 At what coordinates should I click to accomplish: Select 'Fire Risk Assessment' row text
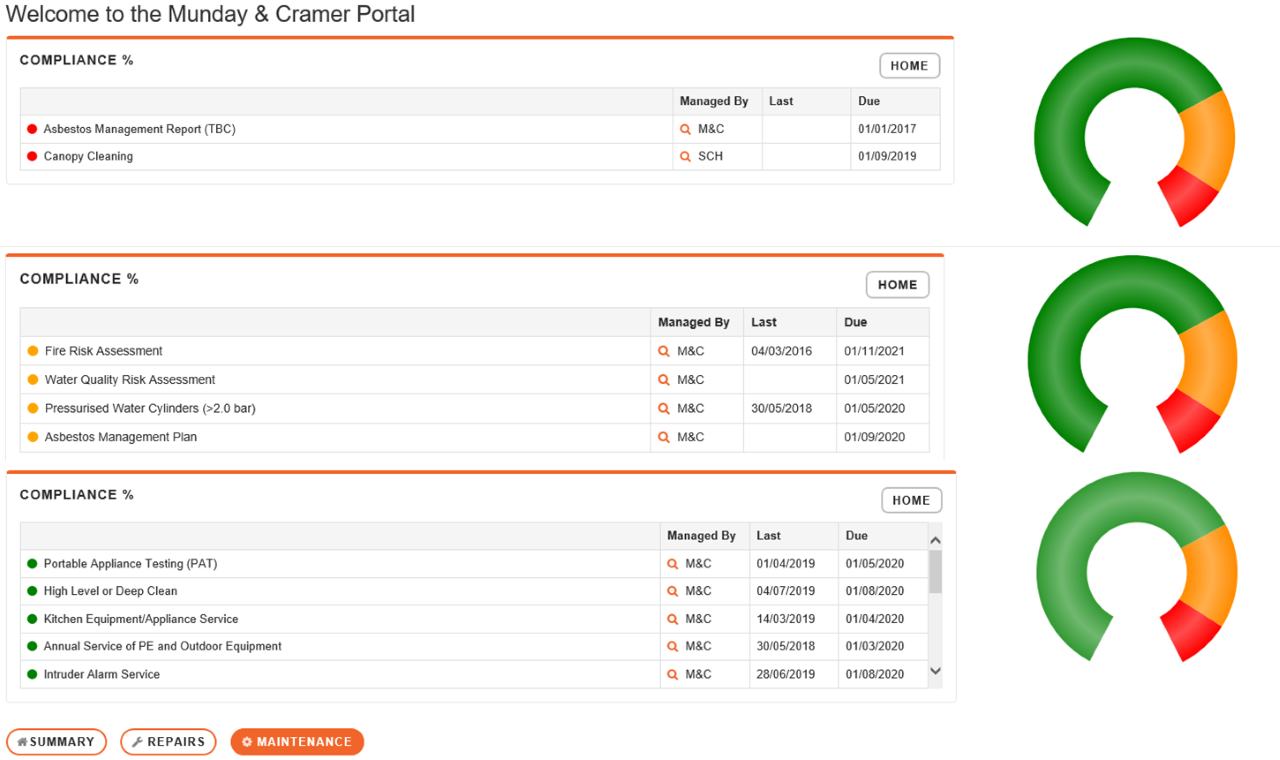point(104,351)
